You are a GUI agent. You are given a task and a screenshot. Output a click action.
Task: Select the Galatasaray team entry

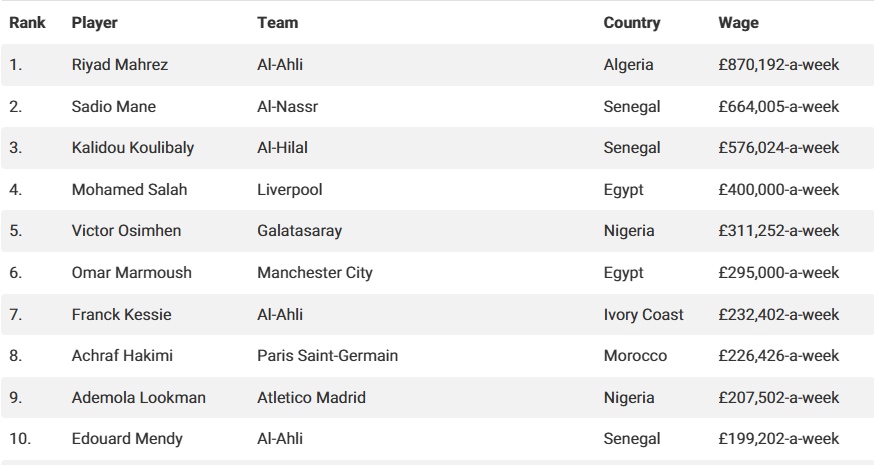point(299,231)
